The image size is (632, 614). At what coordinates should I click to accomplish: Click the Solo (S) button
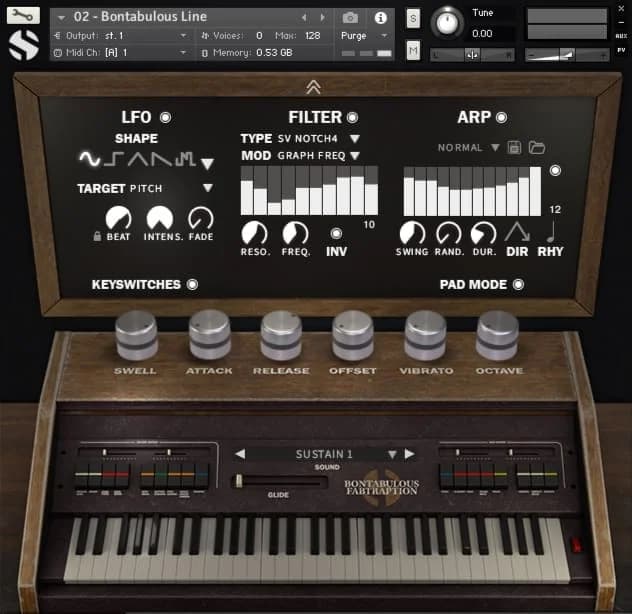click(x=413, y=19)
